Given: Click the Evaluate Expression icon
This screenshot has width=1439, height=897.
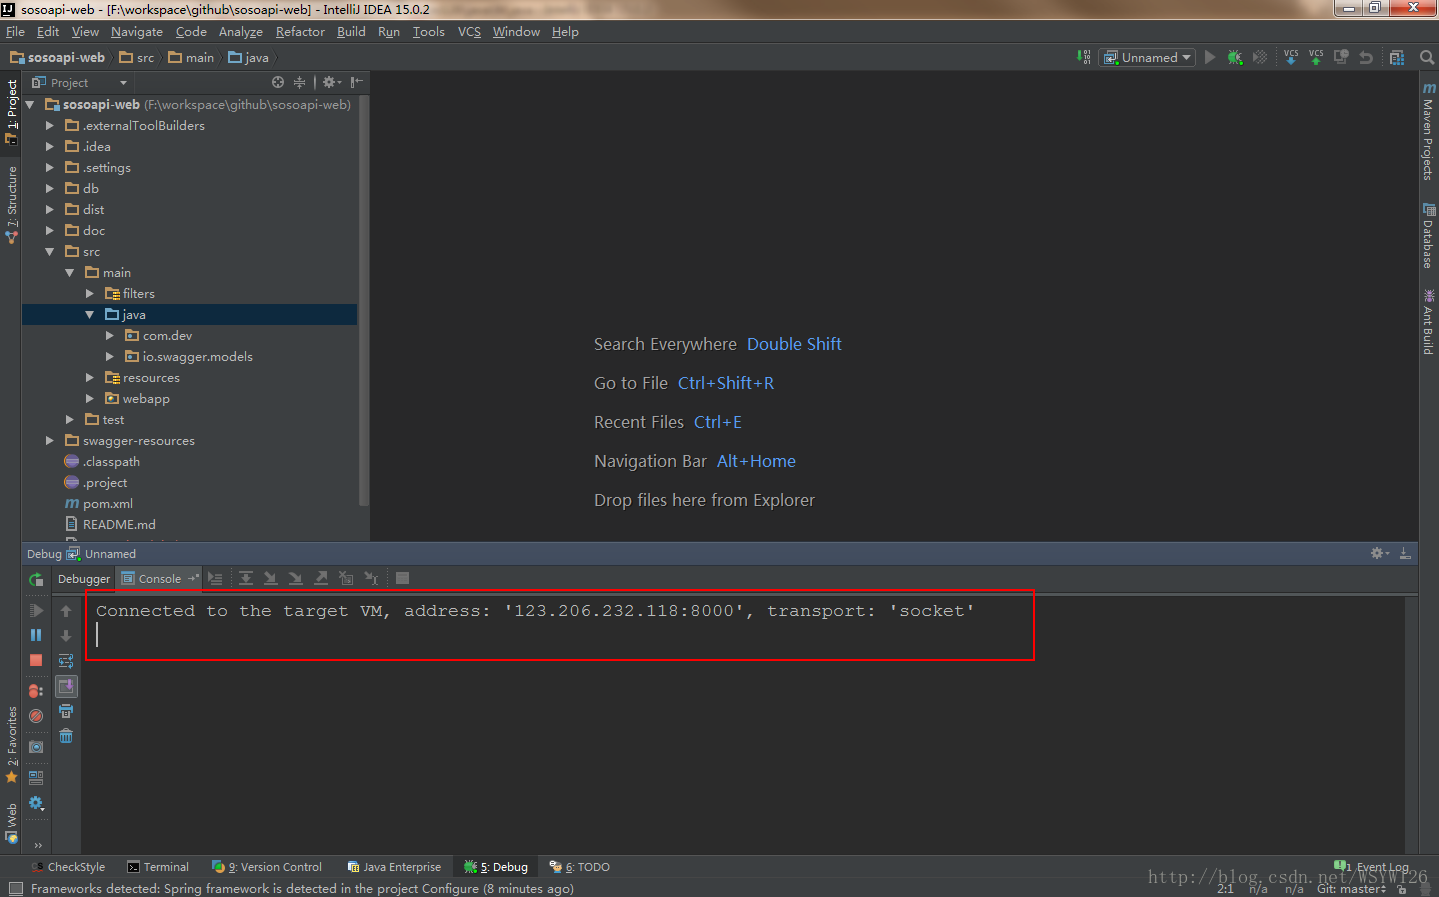Looking at the screenshot, I should (x=402, y=578).
